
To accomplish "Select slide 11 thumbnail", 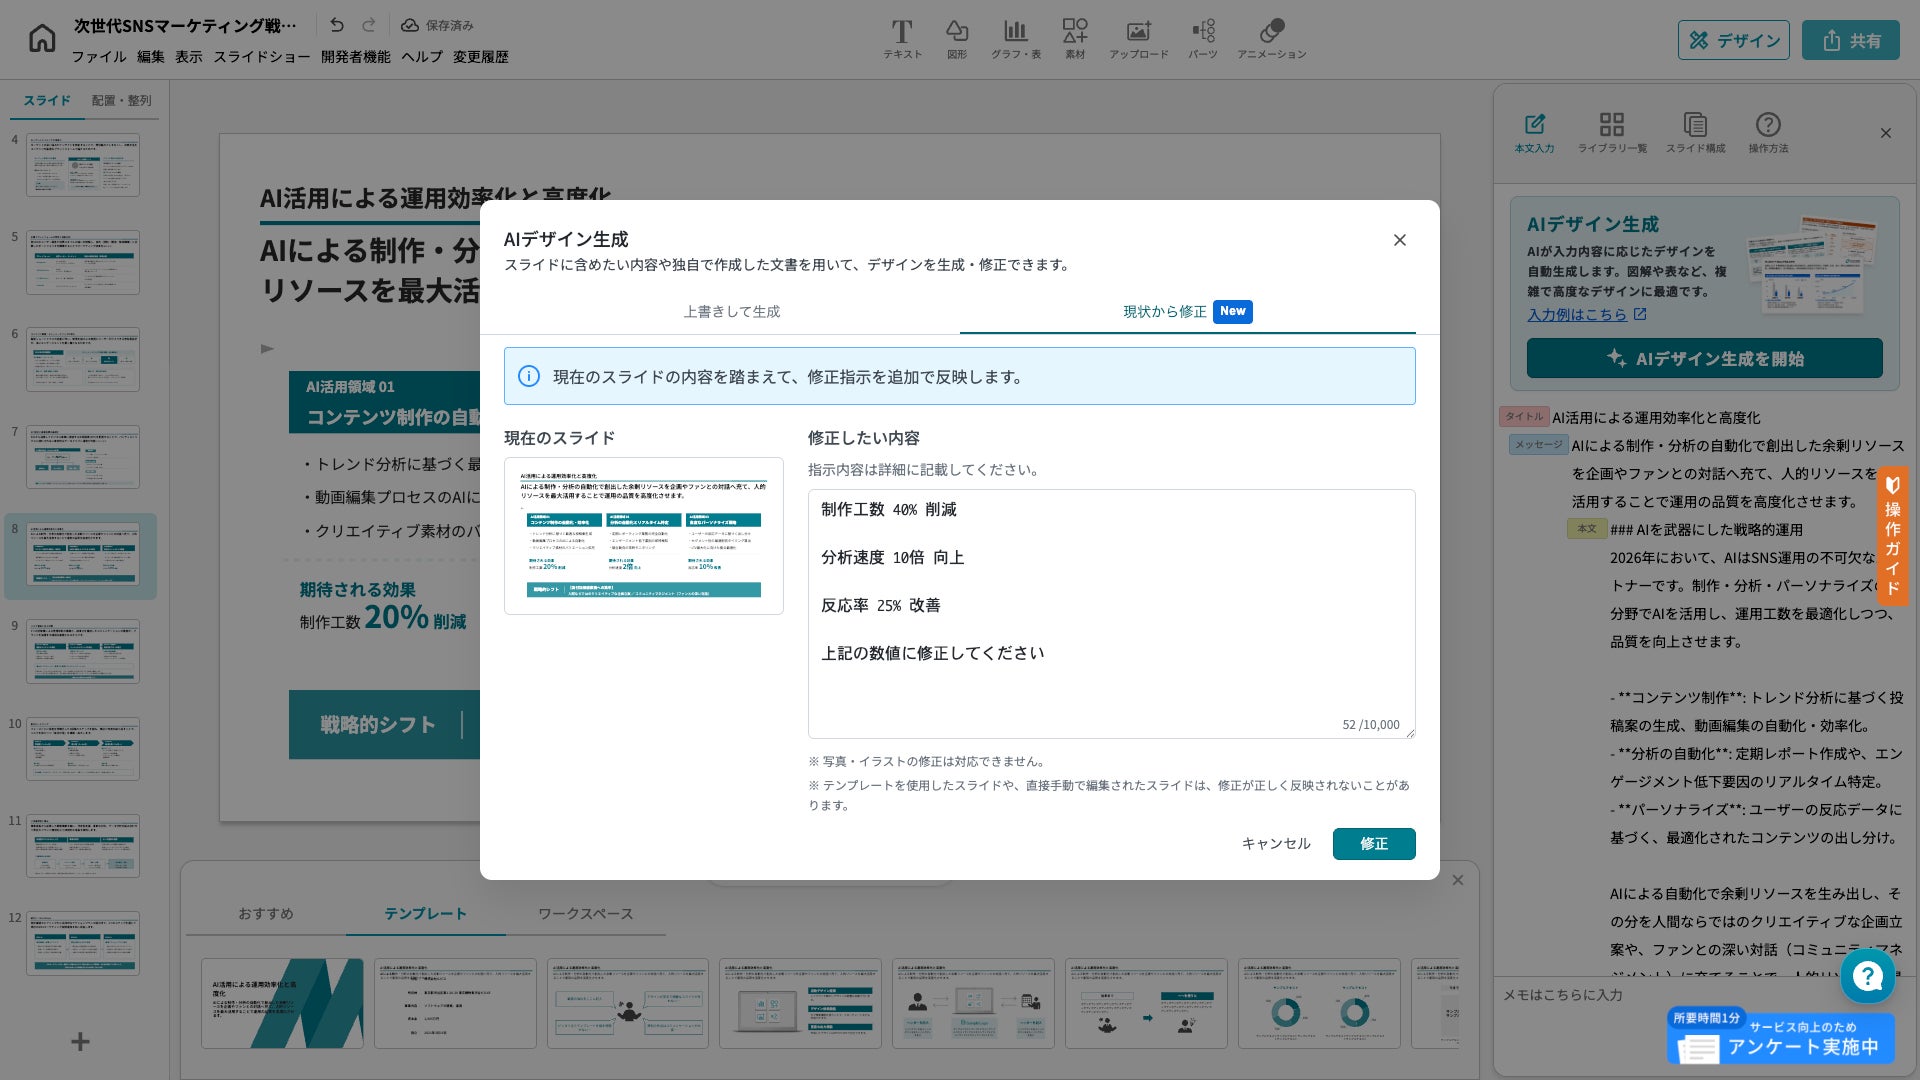I will (83, 846).
